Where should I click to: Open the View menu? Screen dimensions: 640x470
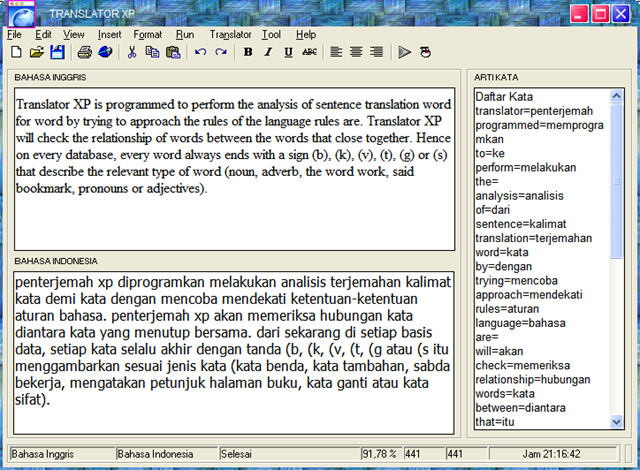click(x=73, y=35)
